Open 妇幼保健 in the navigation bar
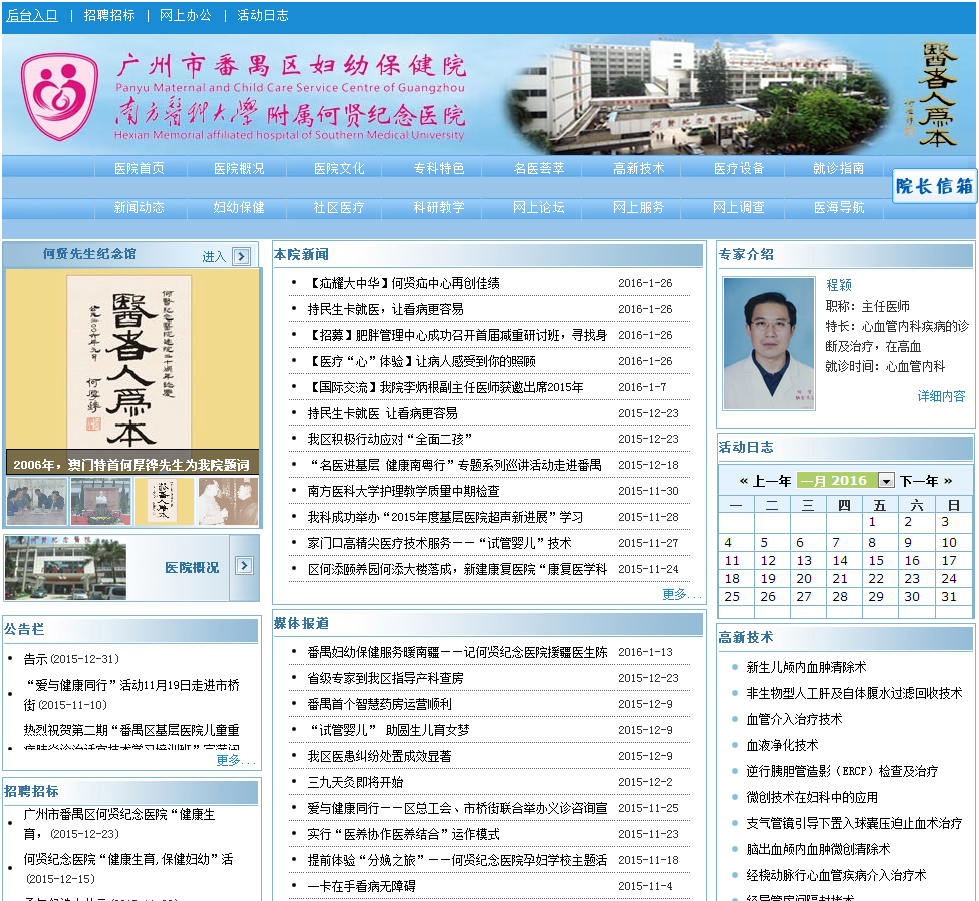This screenshot has width=979, height=901. [x=239, y=207]
